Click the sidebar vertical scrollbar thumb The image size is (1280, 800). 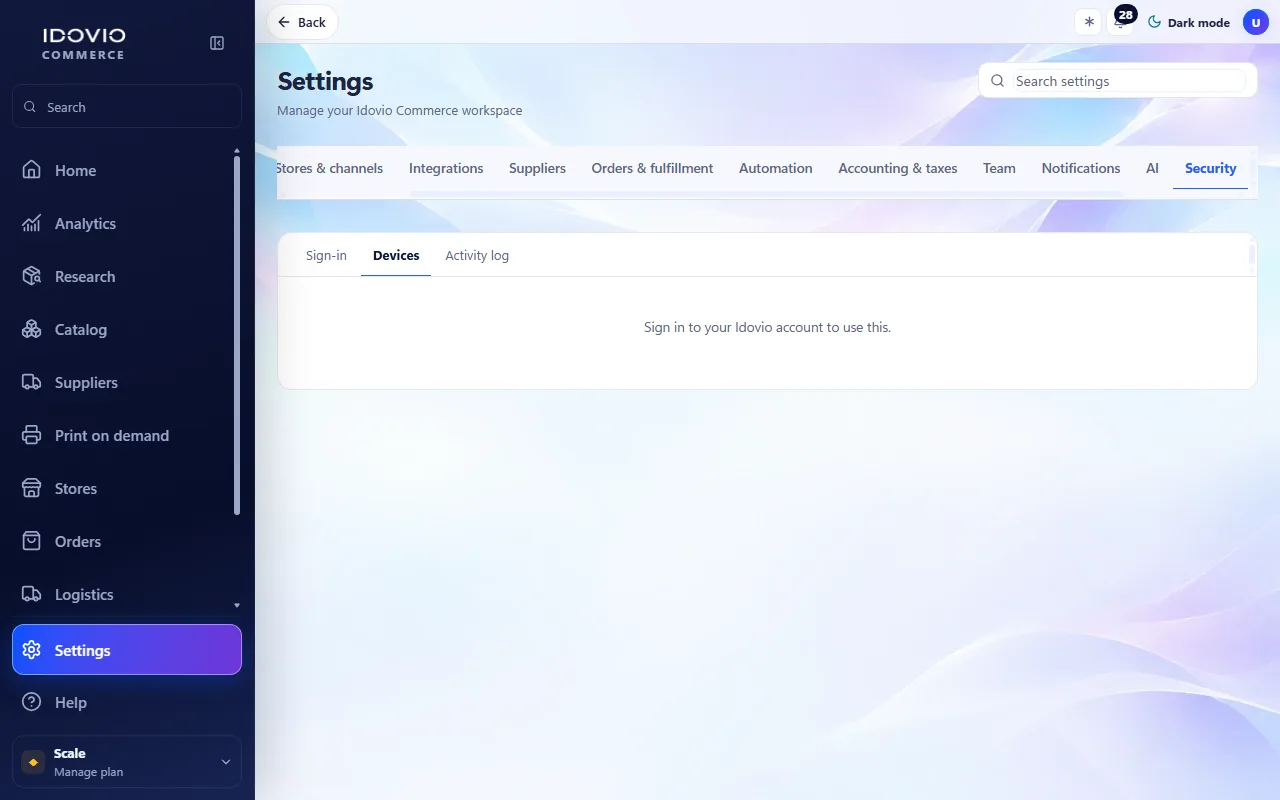pos(237,335)
